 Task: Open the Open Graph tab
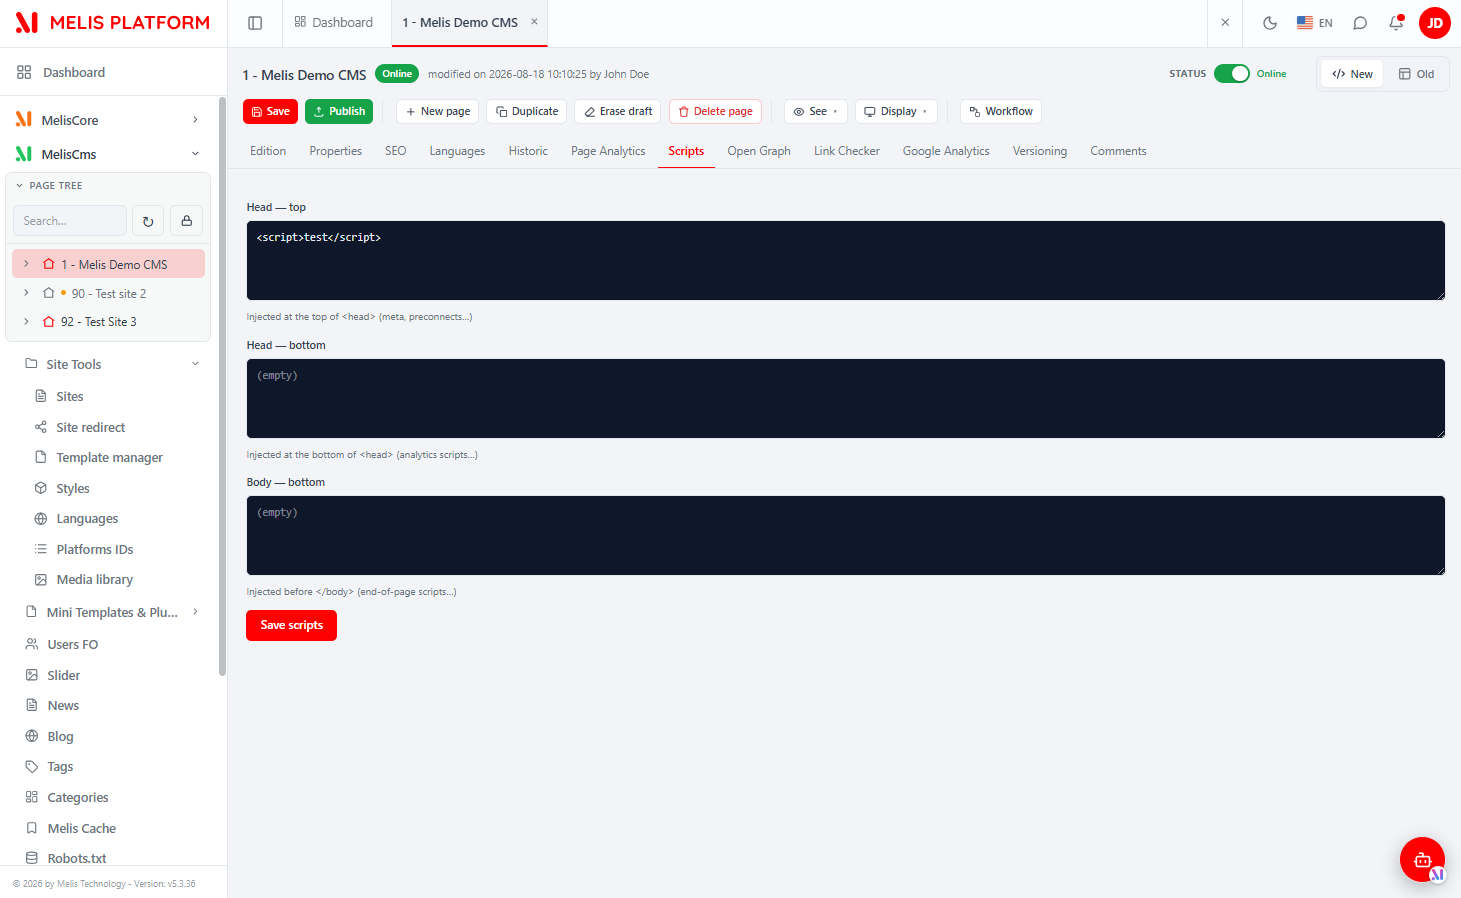tap(759, 151)
